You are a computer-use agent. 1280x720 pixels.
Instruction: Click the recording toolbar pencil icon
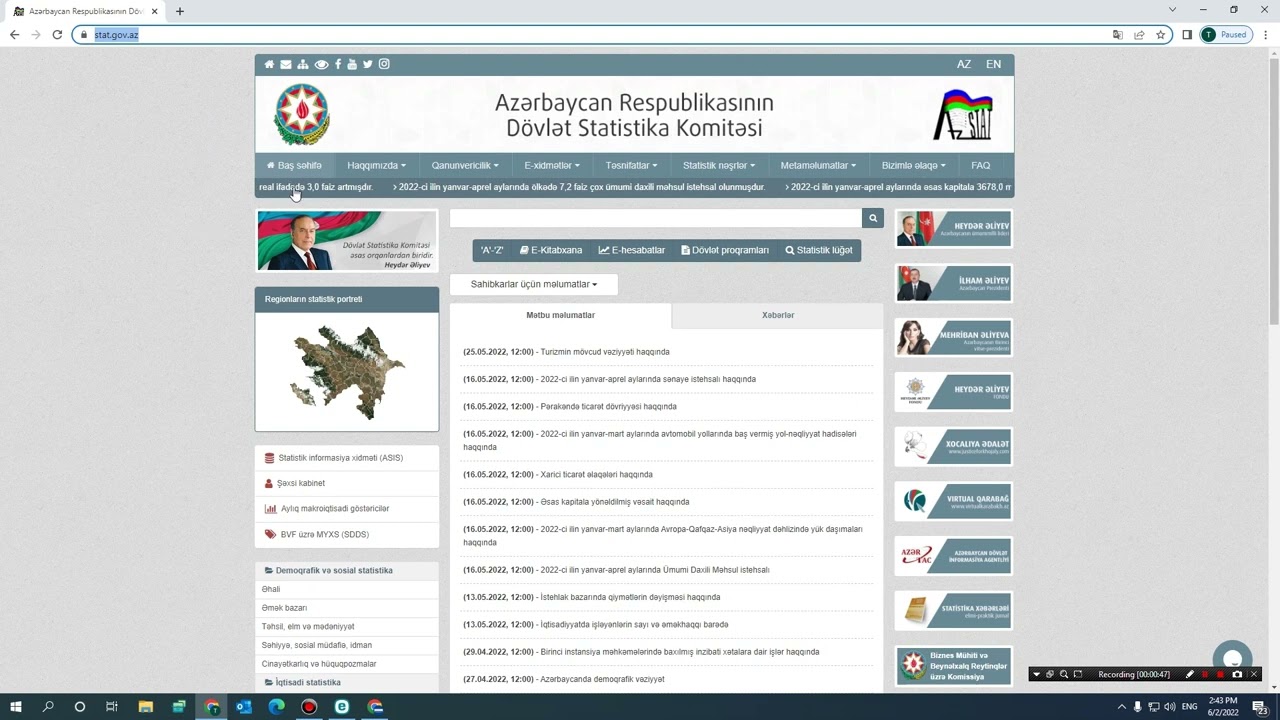[1189, 674]
